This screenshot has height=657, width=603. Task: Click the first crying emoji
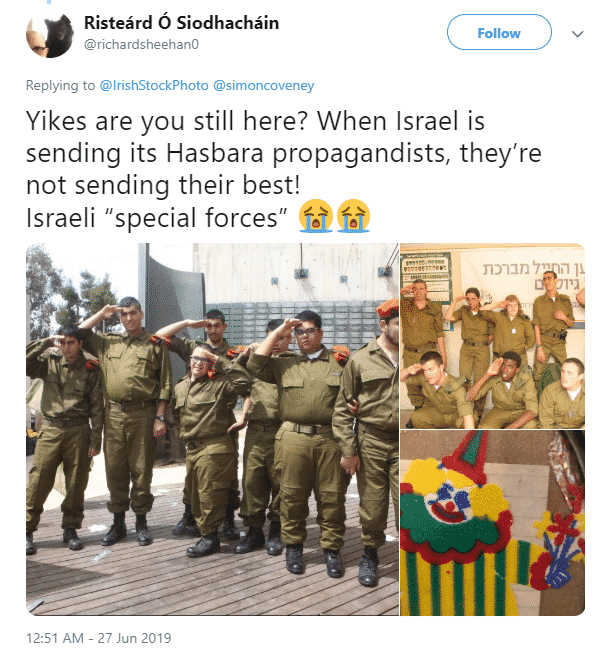(316, 216)
